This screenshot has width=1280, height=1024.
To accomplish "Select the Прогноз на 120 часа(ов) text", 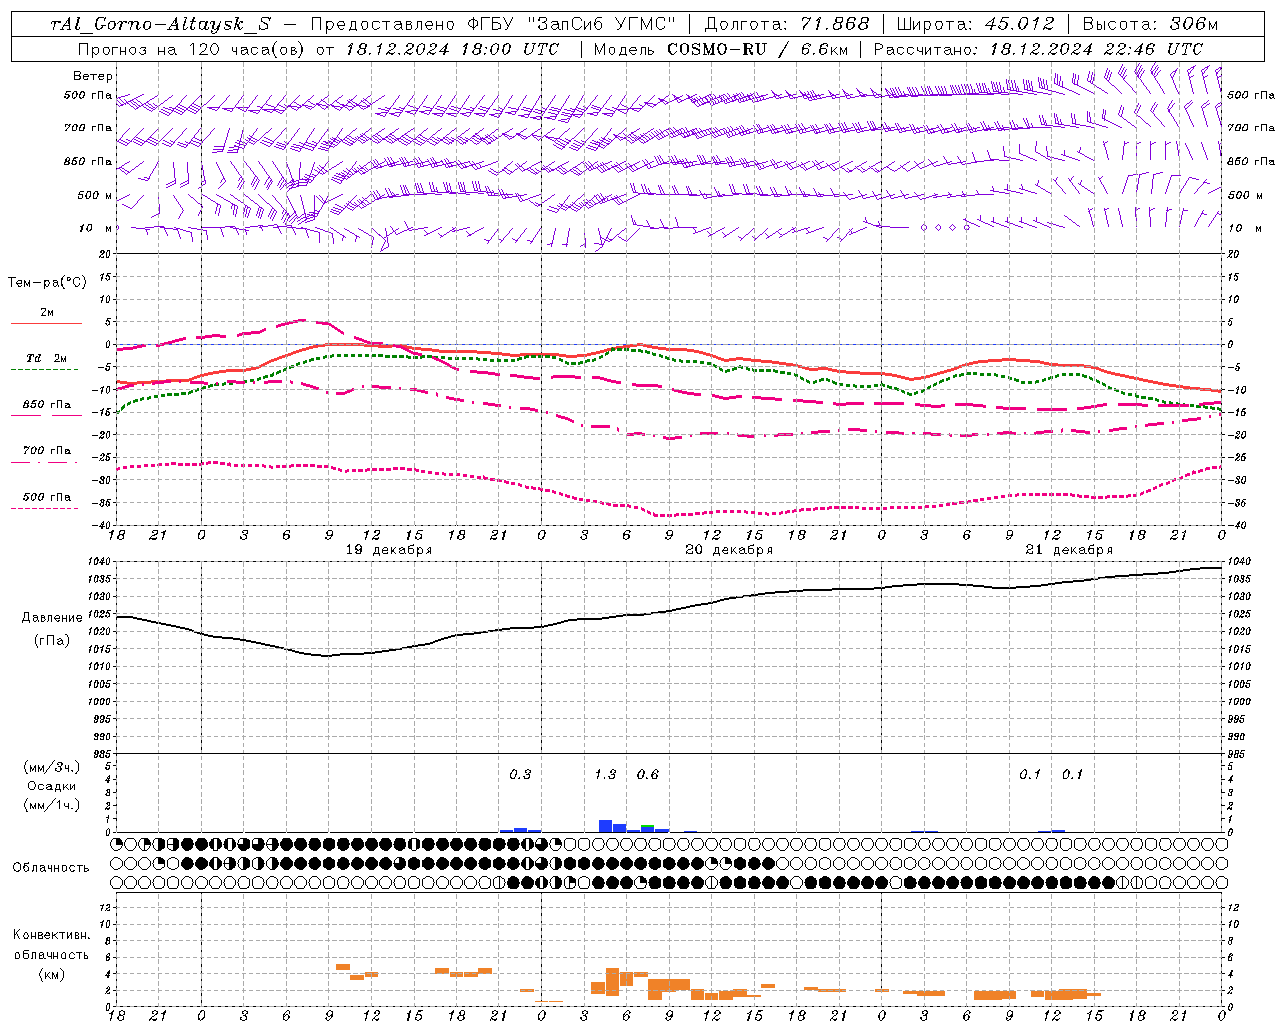I will click(x=192, y=48).
